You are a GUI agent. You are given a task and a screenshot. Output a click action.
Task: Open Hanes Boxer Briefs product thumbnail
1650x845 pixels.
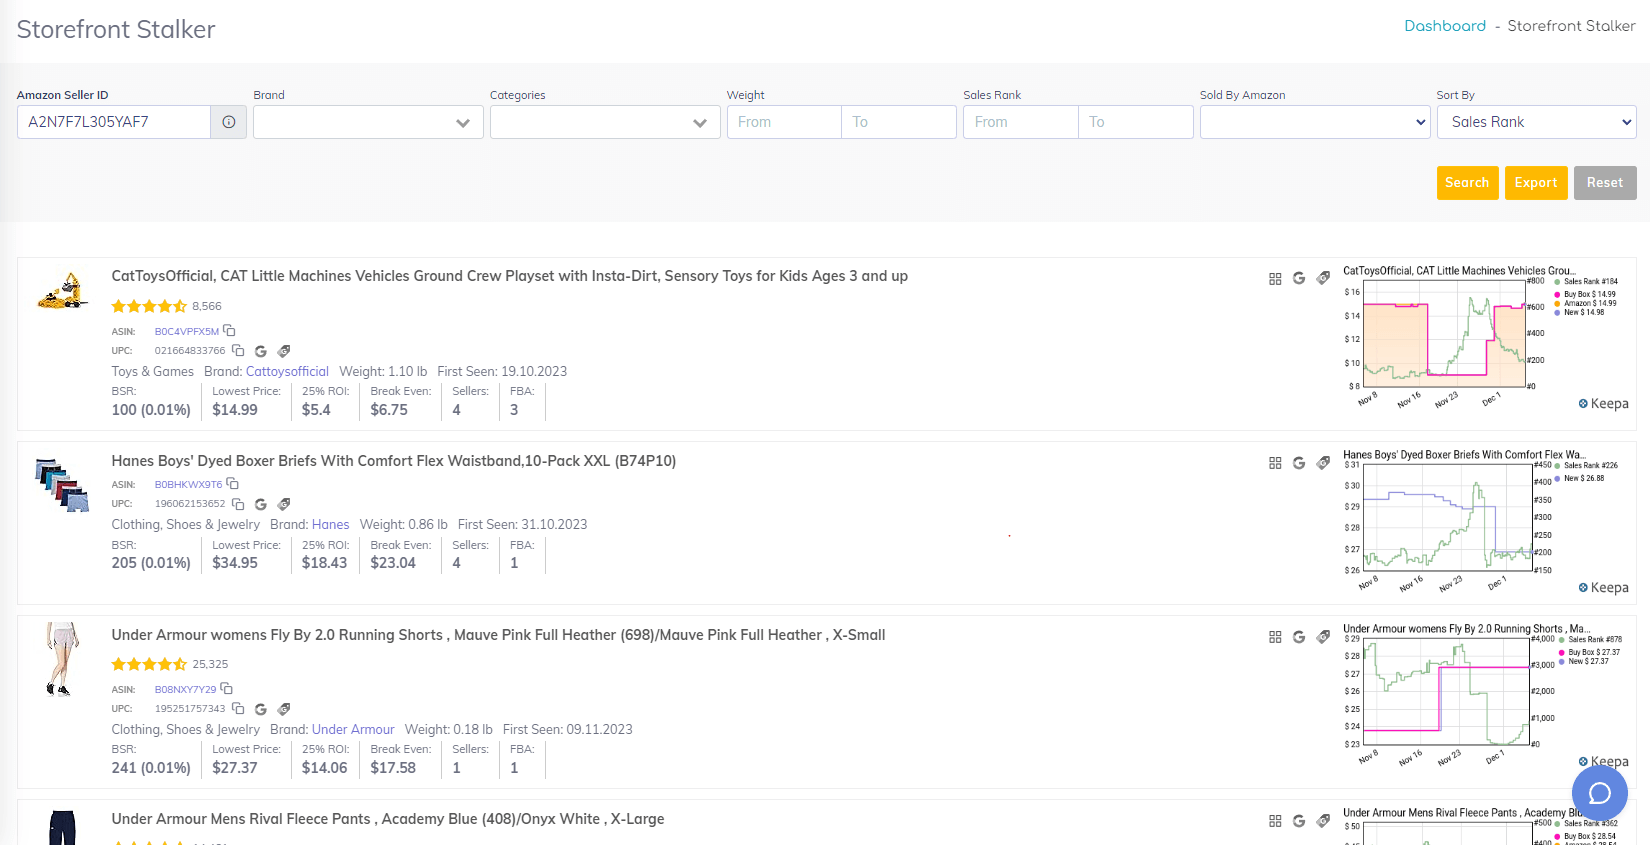[62, 485]
